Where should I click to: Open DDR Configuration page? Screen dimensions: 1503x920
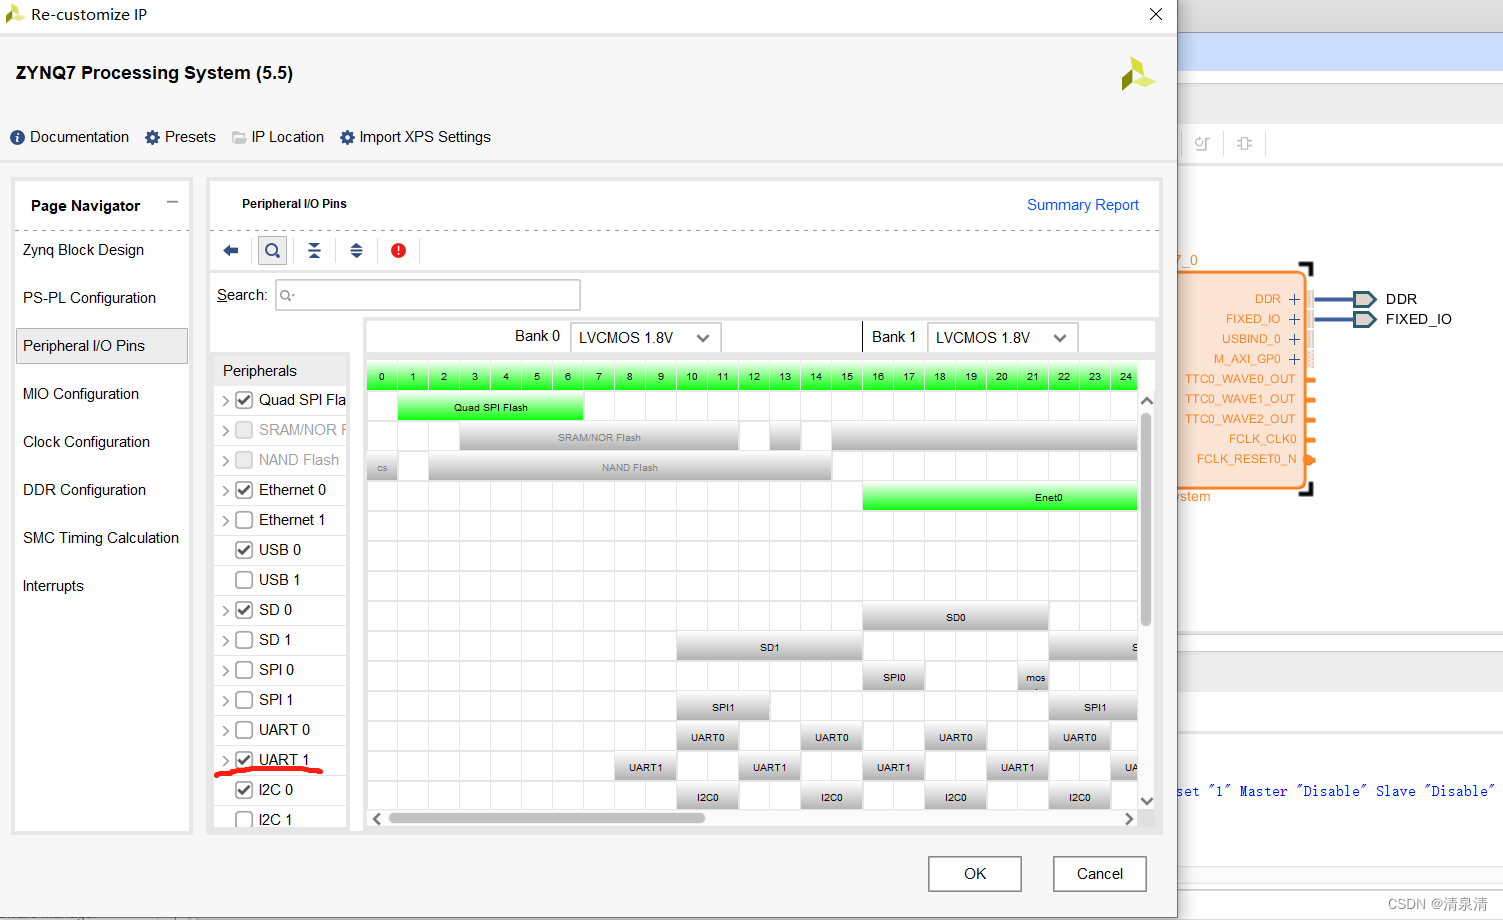pyautogui.click(x=85, y=490)
